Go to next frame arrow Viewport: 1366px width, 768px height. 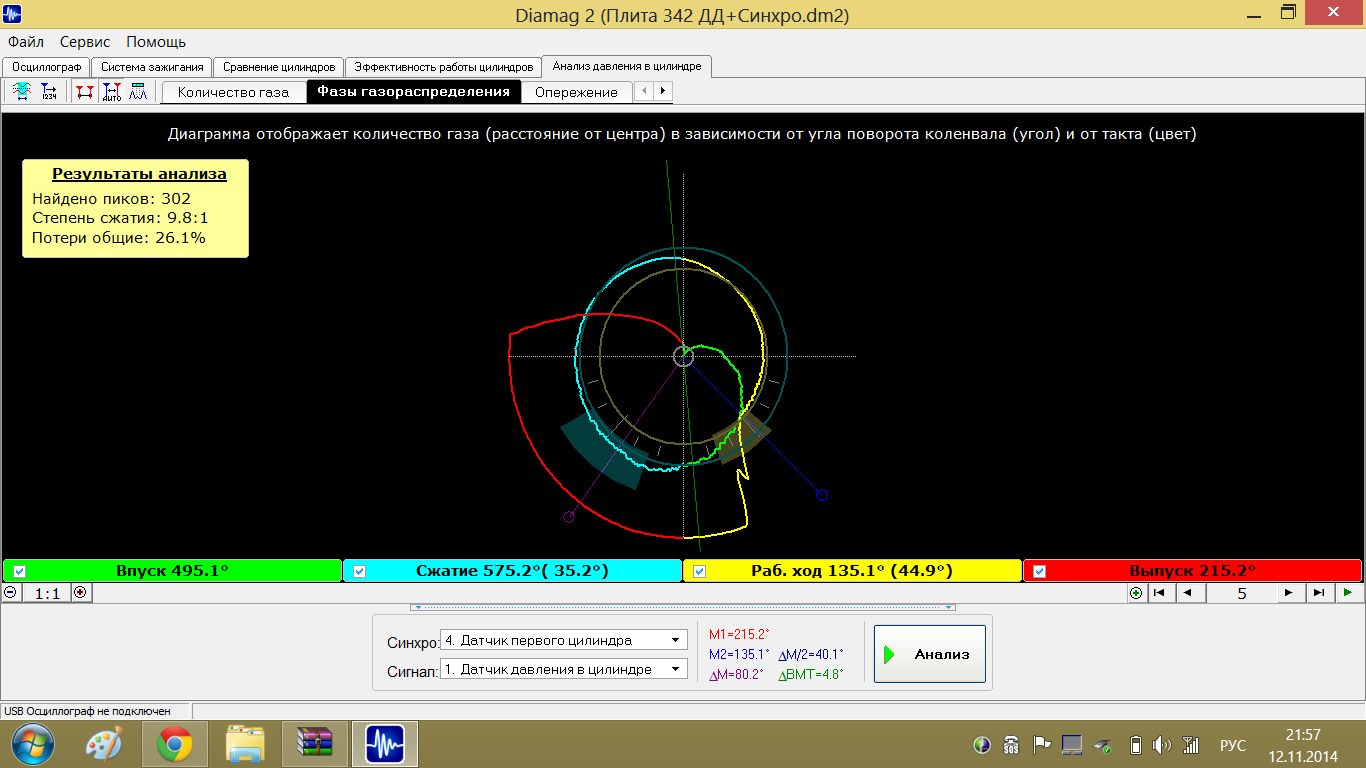pos(1289,592)
